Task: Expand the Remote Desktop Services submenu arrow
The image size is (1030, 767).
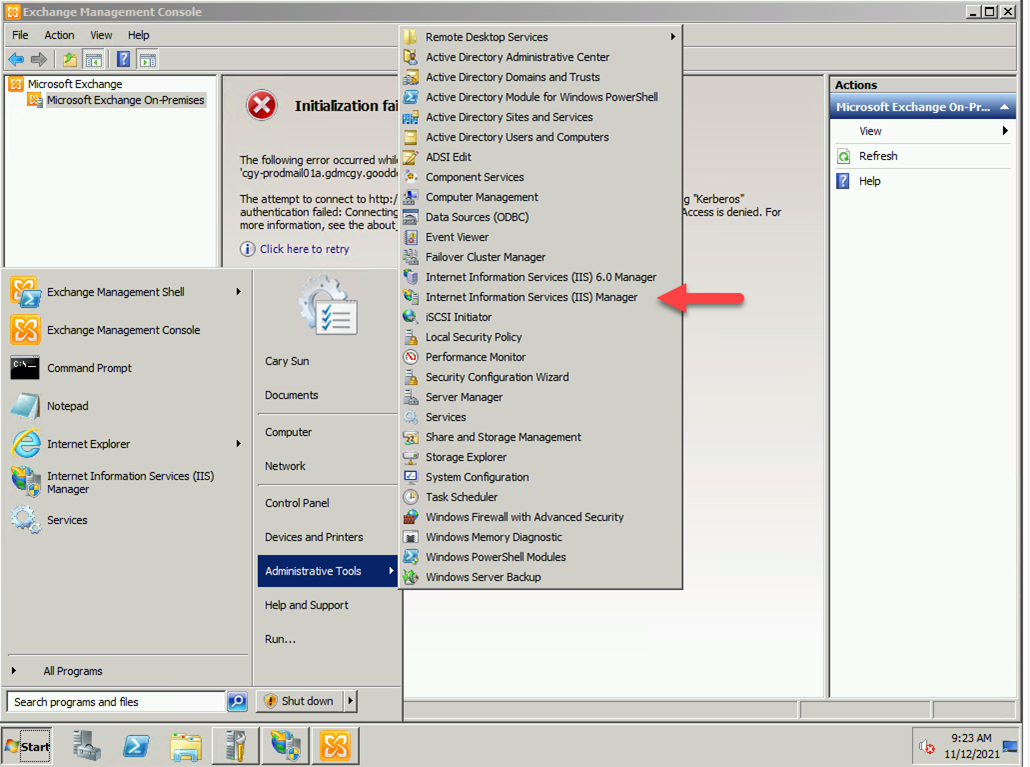Action: click(673, 37)
